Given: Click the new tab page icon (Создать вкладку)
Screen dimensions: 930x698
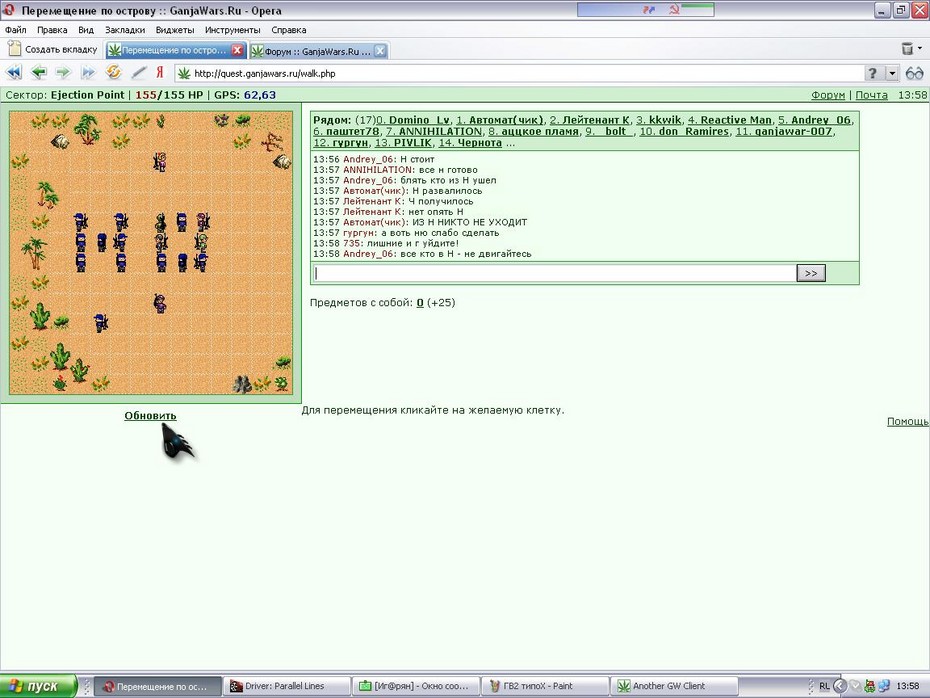Looking at the screenshot, I should click(x=14, y=49).
